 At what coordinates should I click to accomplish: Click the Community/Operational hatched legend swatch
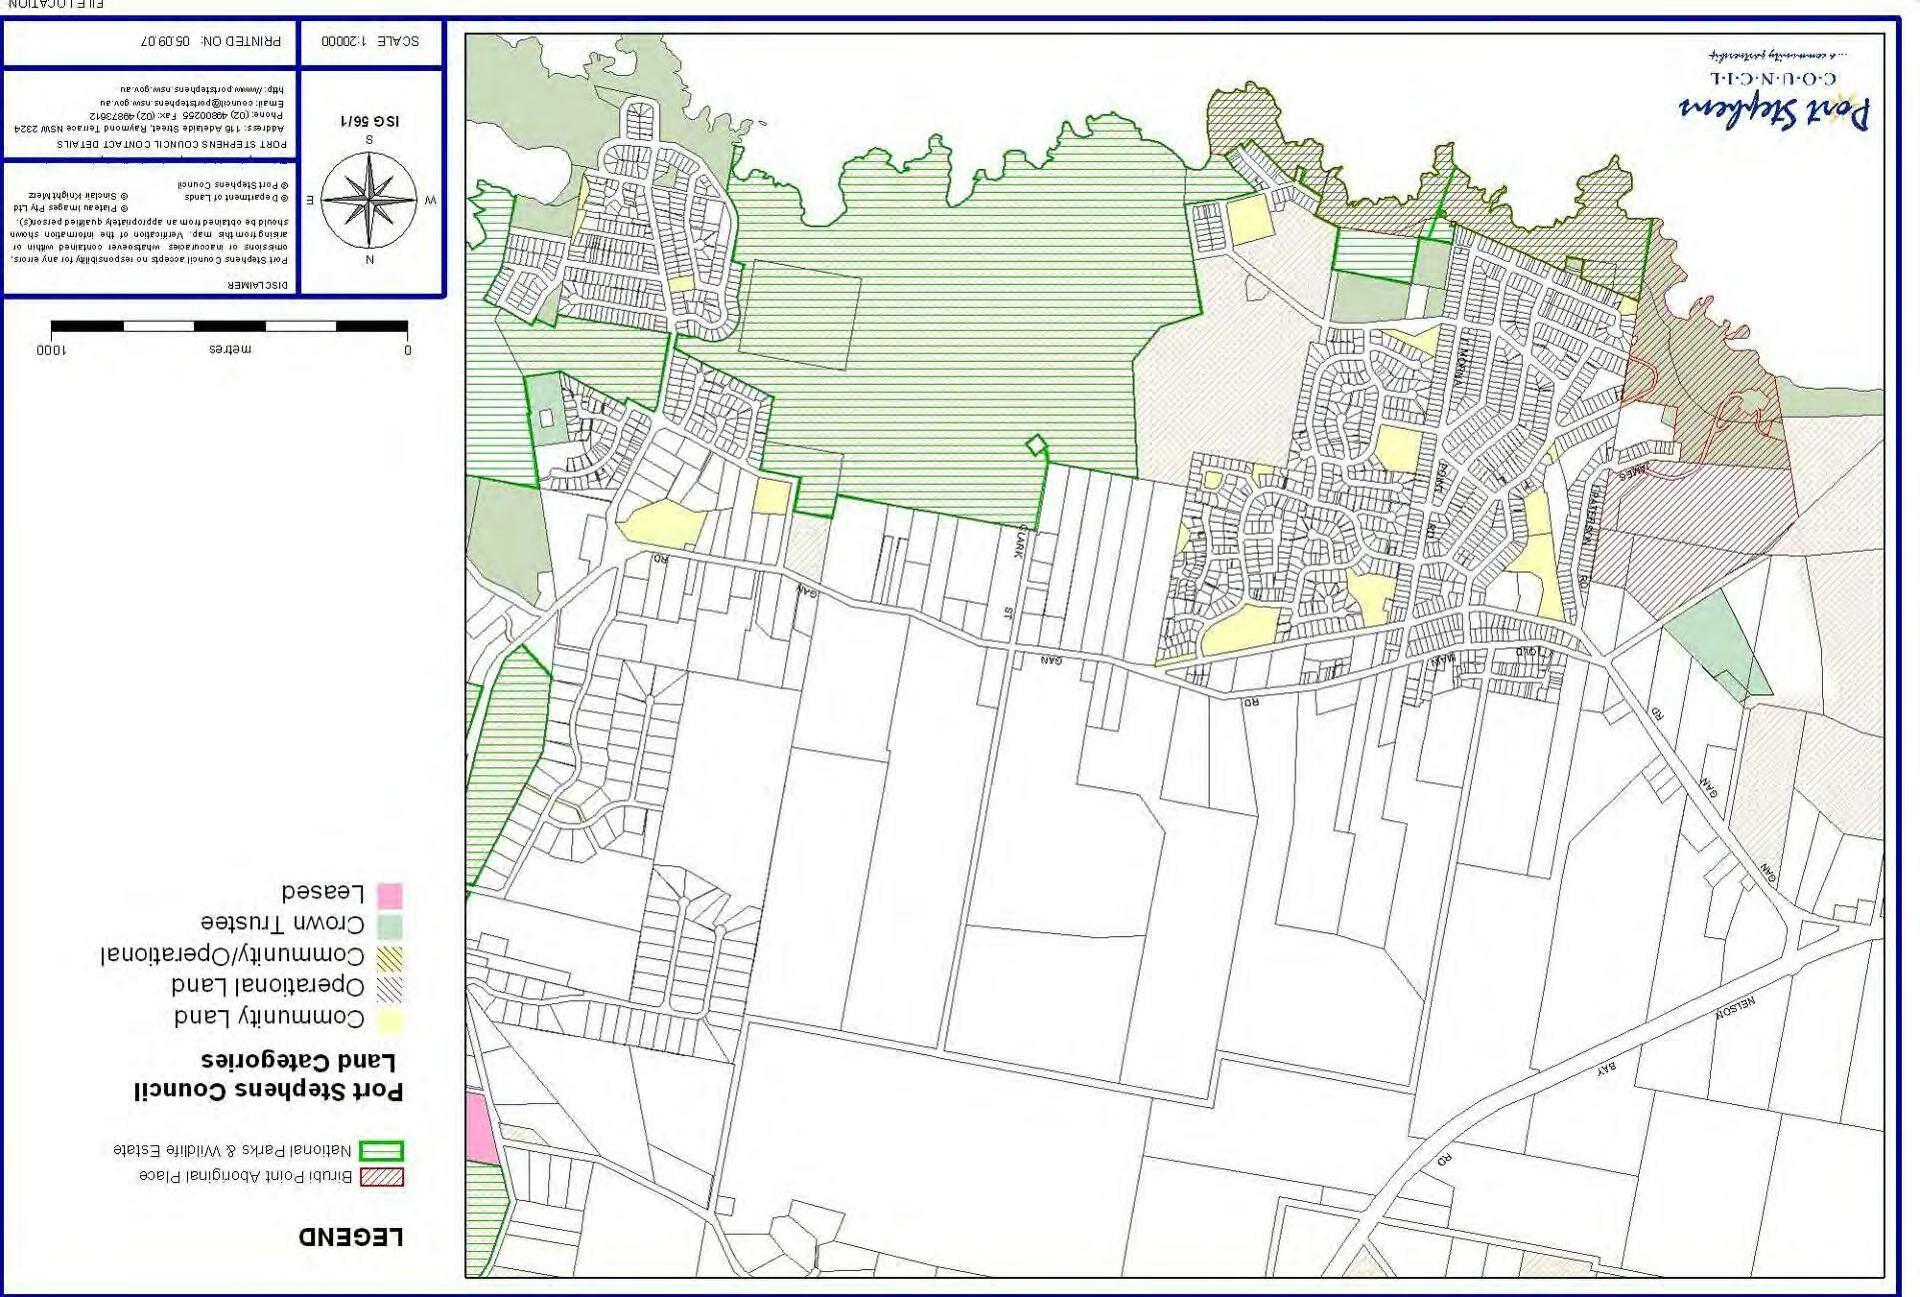[390, 957]
